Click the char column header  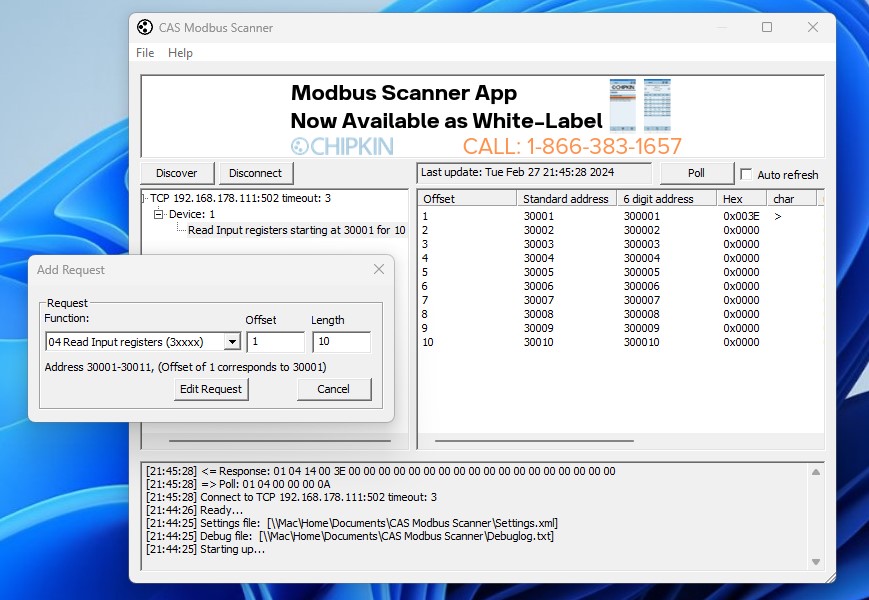point(791,199)
